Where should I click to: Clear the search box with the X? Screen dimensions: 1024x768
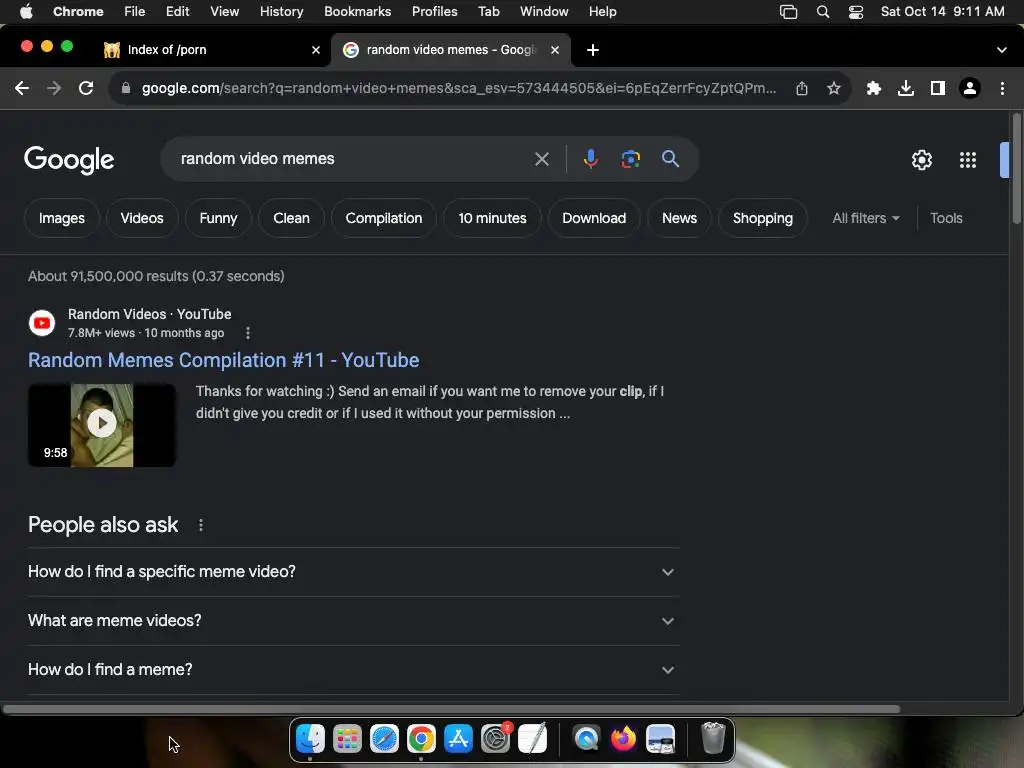541,159
